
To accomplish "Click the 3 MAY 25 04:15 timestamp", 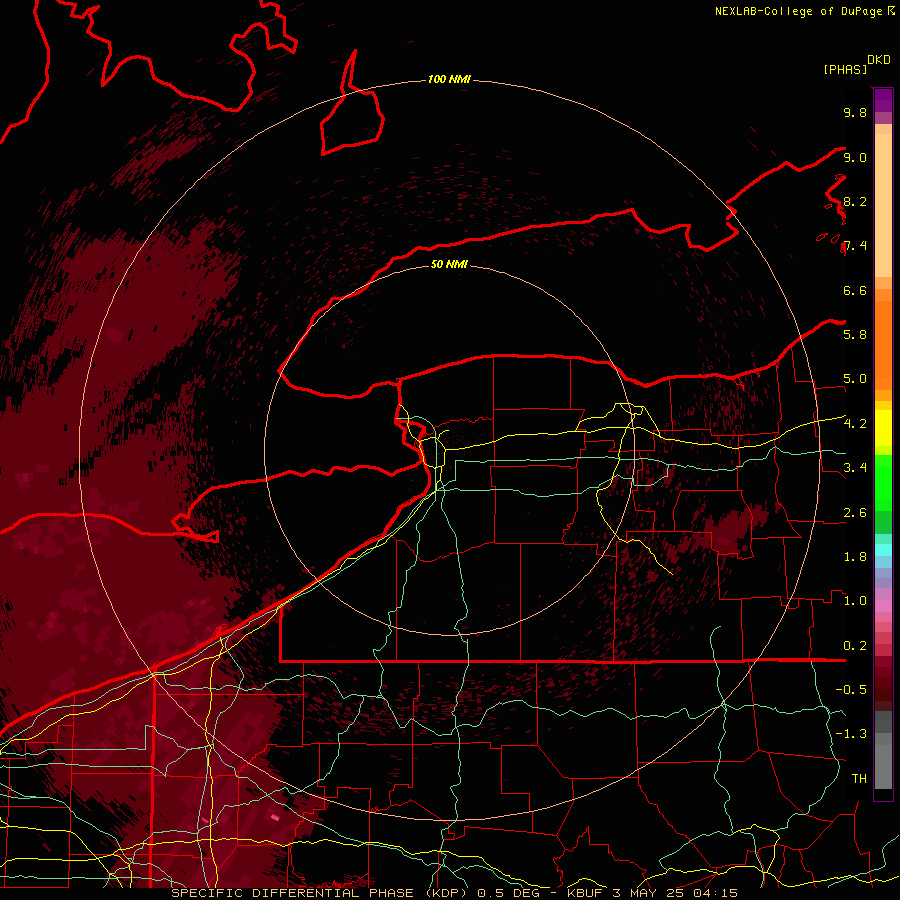I will coord(676,893).
